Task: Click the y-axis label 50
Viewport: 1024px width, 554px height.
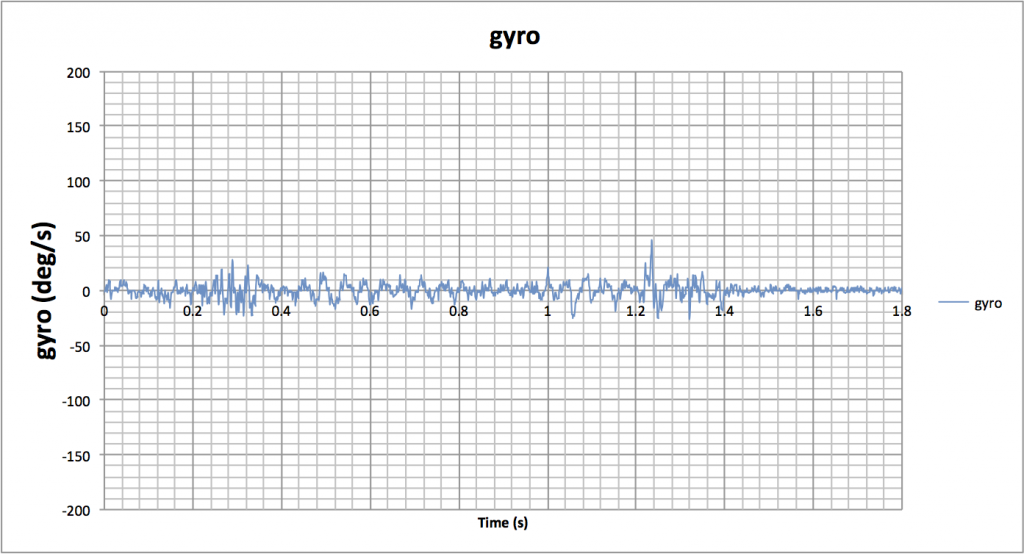Action: pos(82,237)
